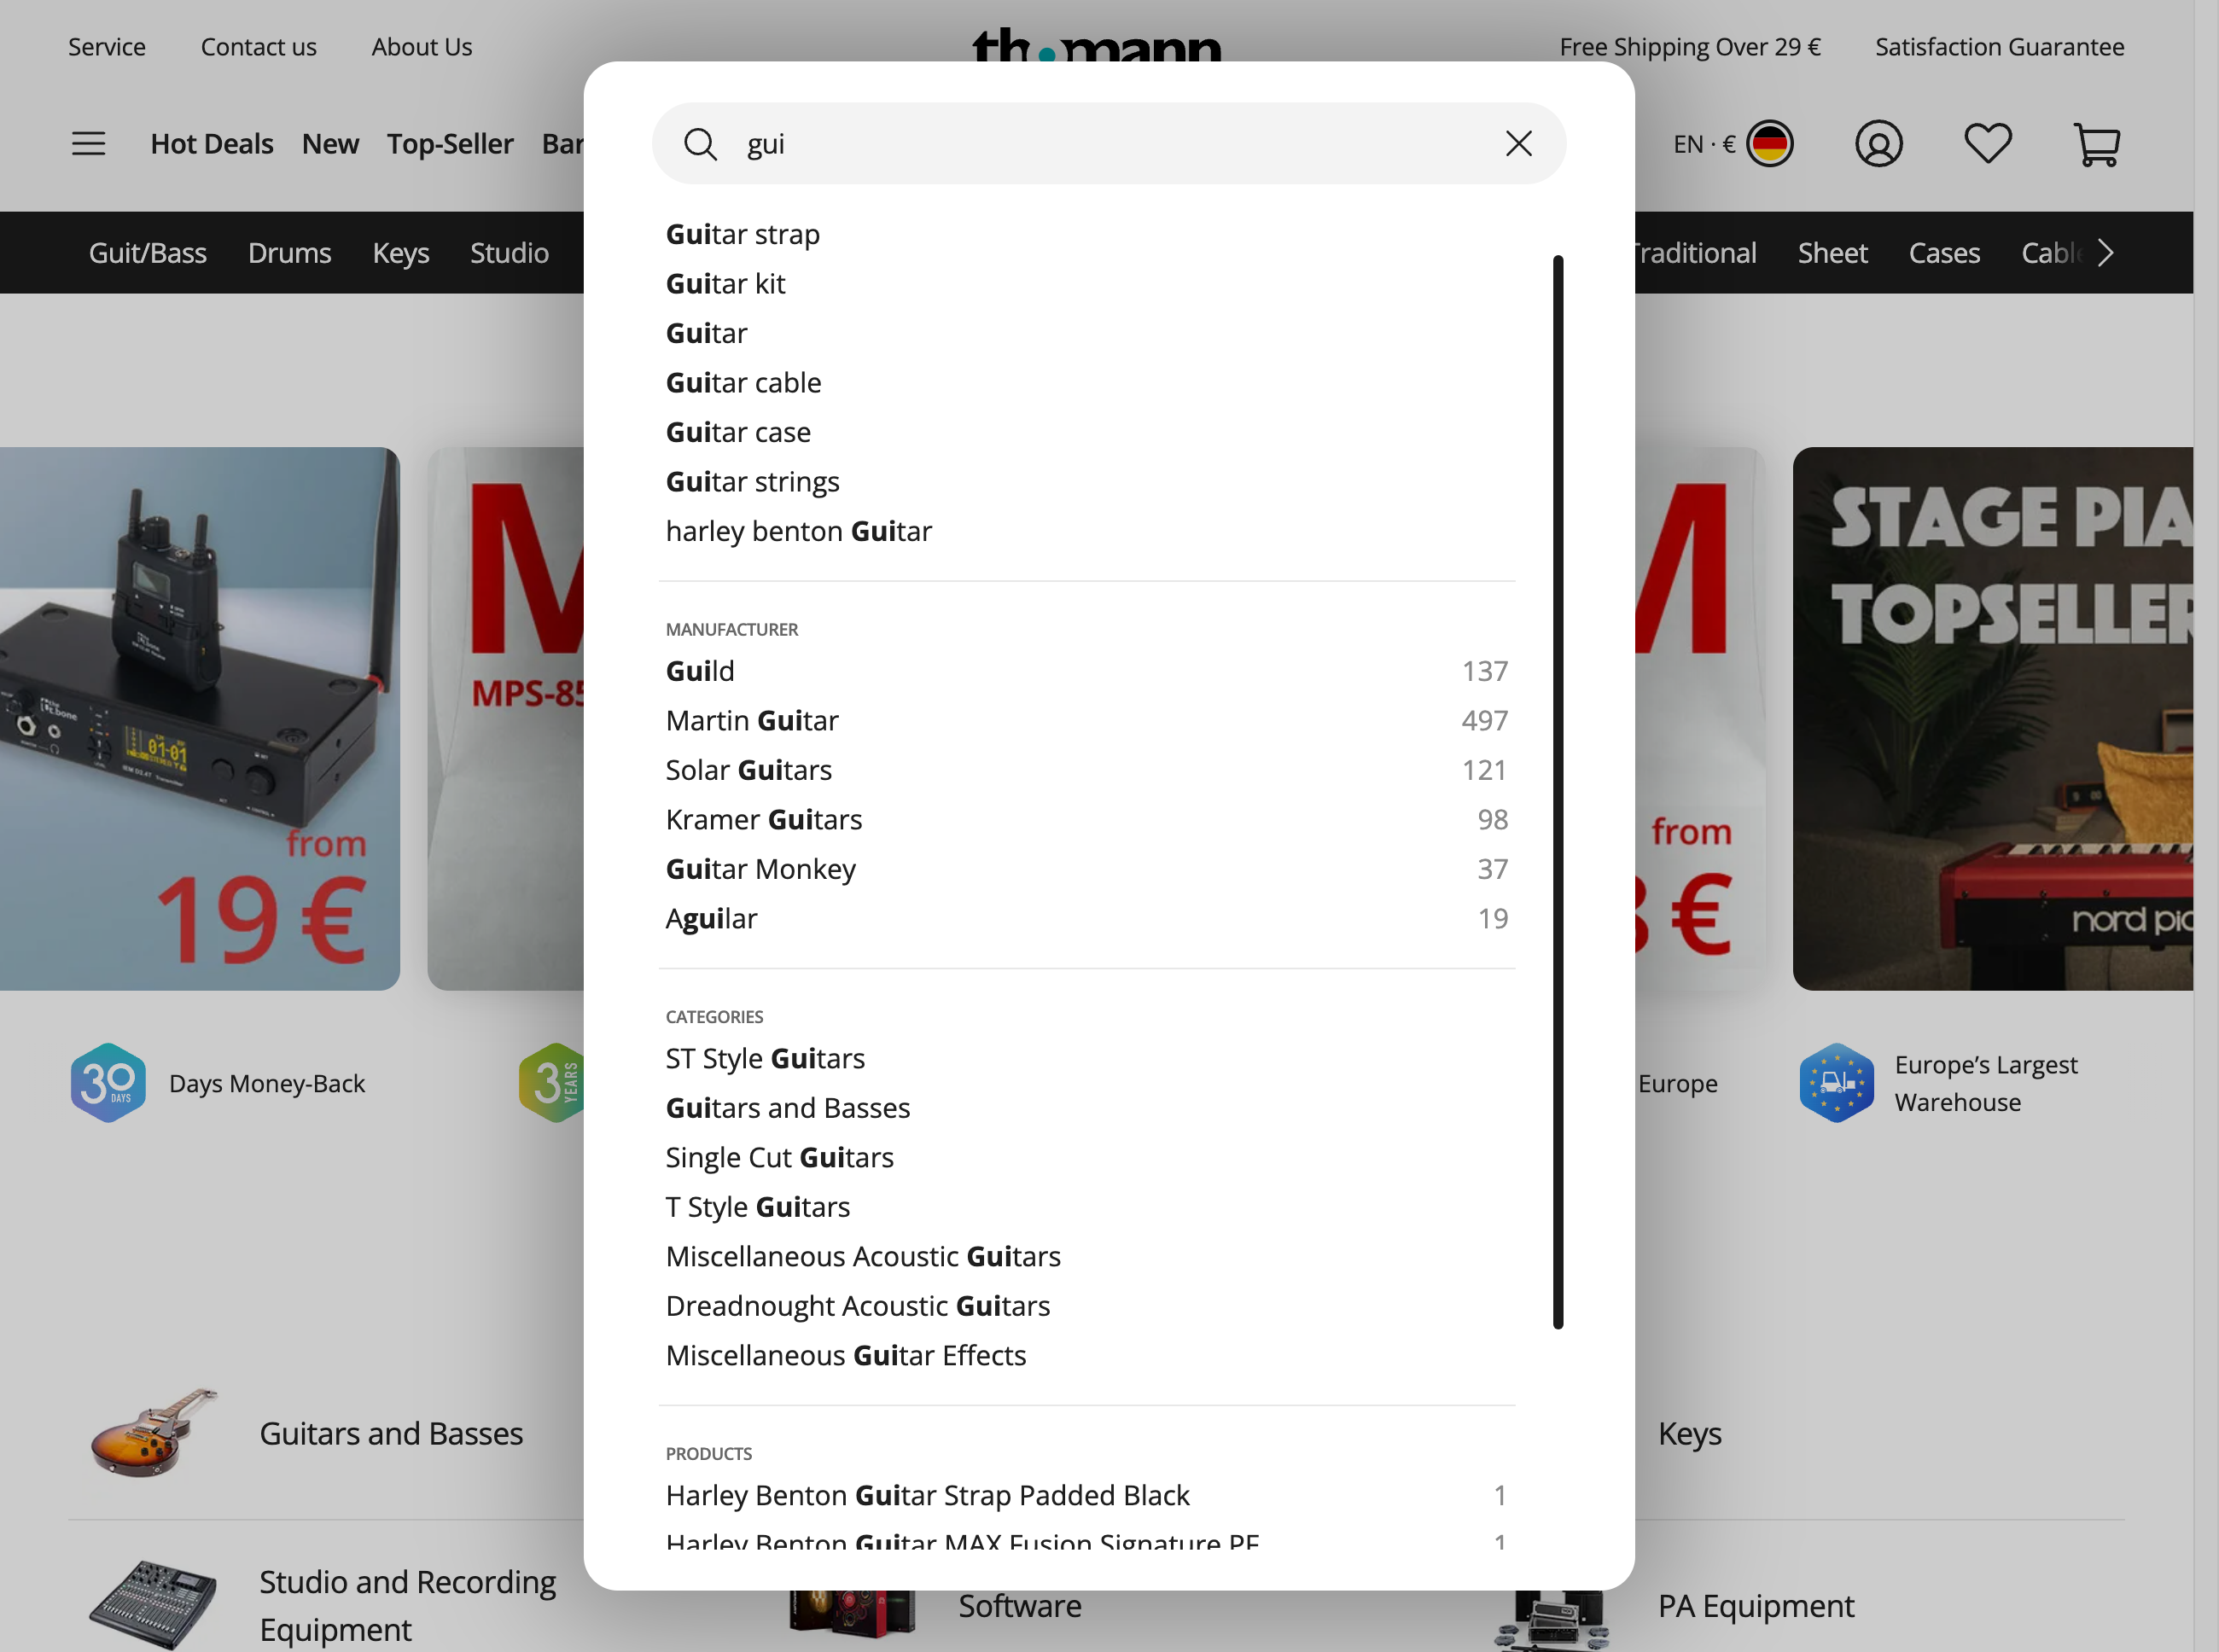Open the Guitars and Basses category tile
Image resolution: width=2219 pixels, height=1652 pixels.
pyautogui.click(x=391, y=1433)
